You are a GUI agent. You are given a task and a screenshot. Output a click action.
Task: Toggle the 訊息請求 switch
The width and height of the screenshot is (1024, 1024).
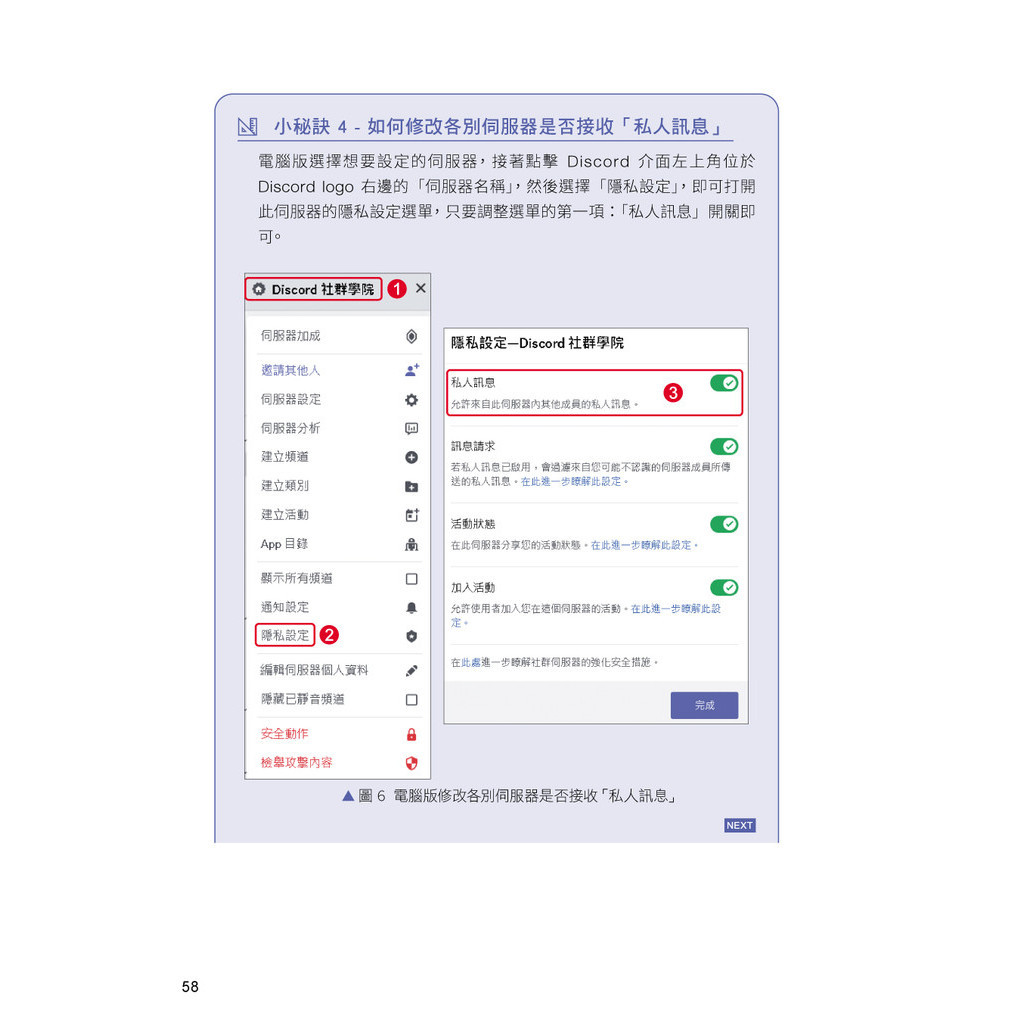(724, 446)
